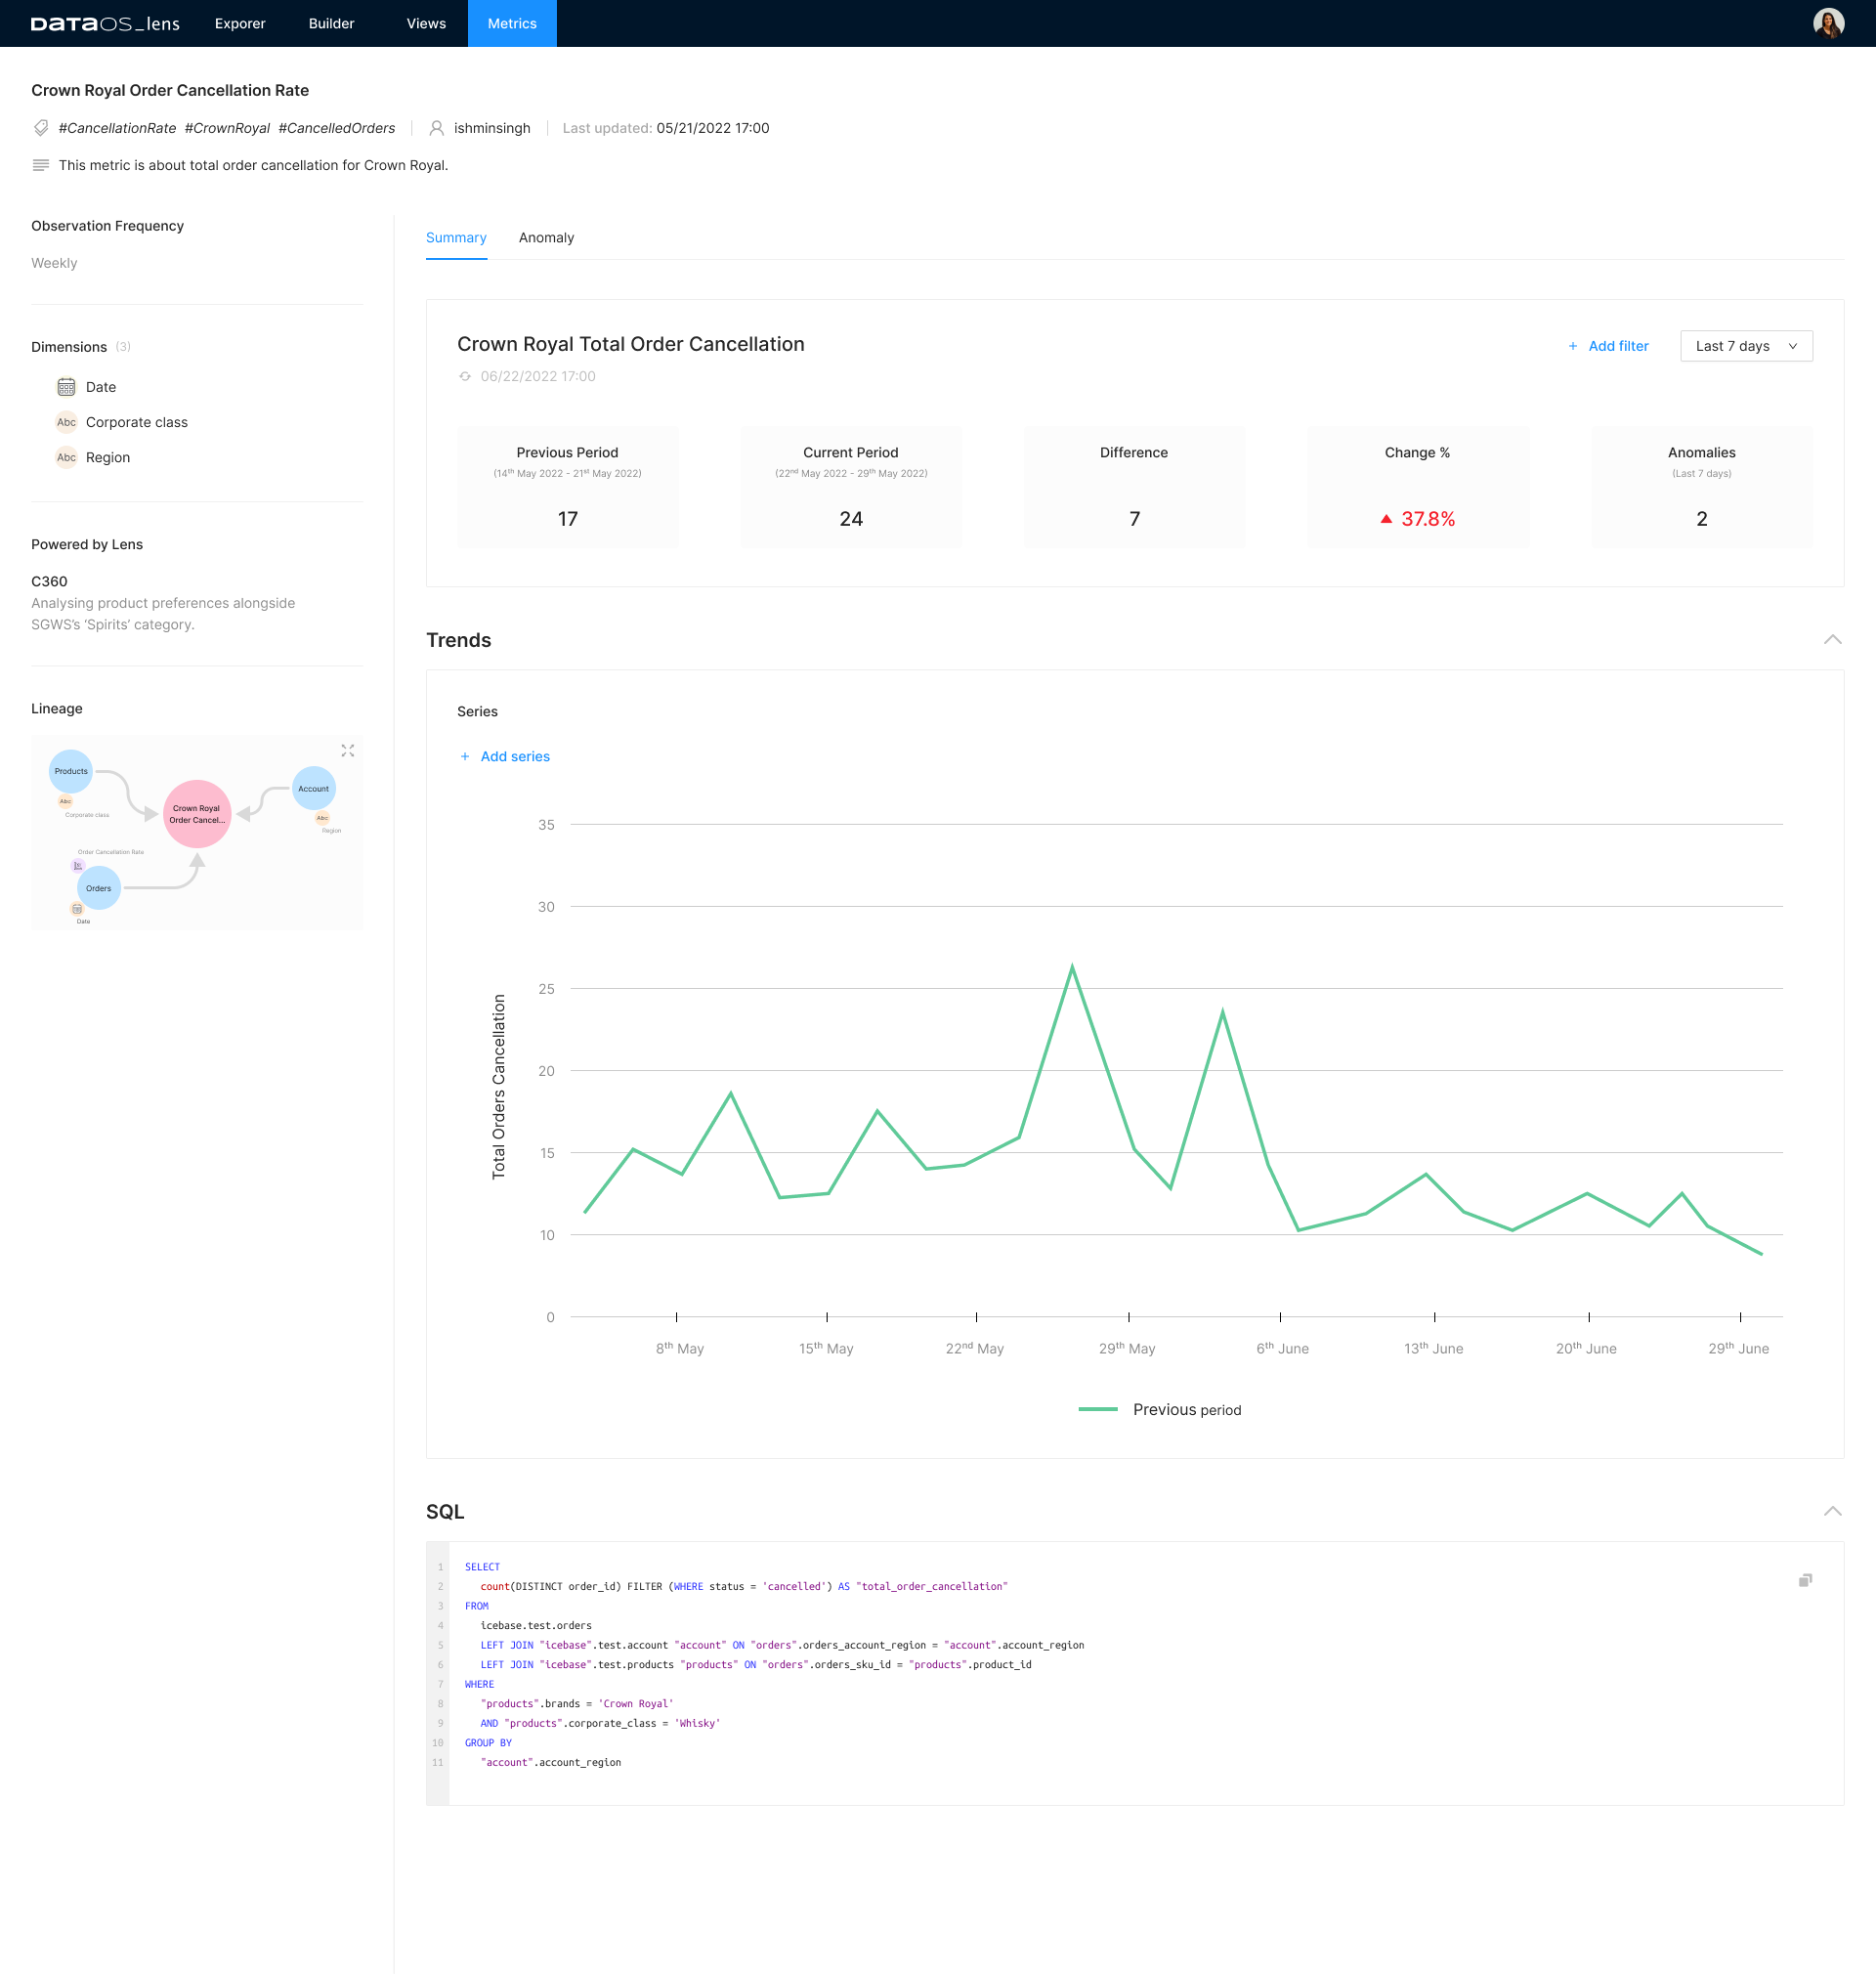
Task: Collapse the SQL section chevron
Action: coord(1832,1511)
